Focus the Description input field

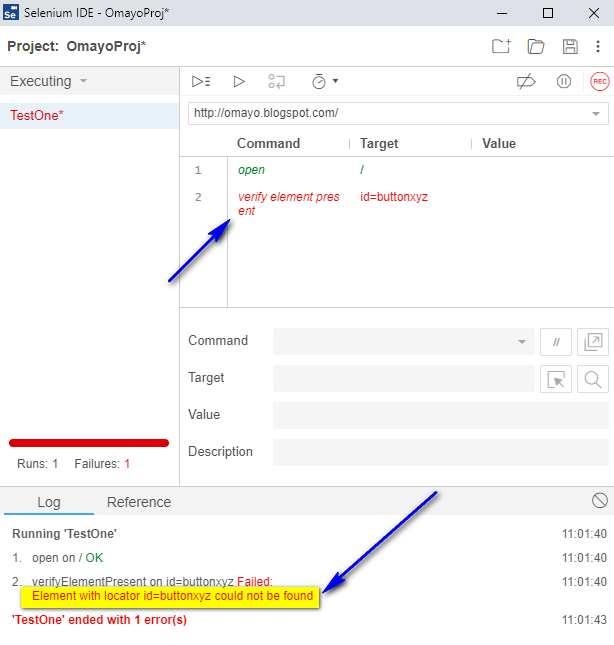(x=440, y=452)
